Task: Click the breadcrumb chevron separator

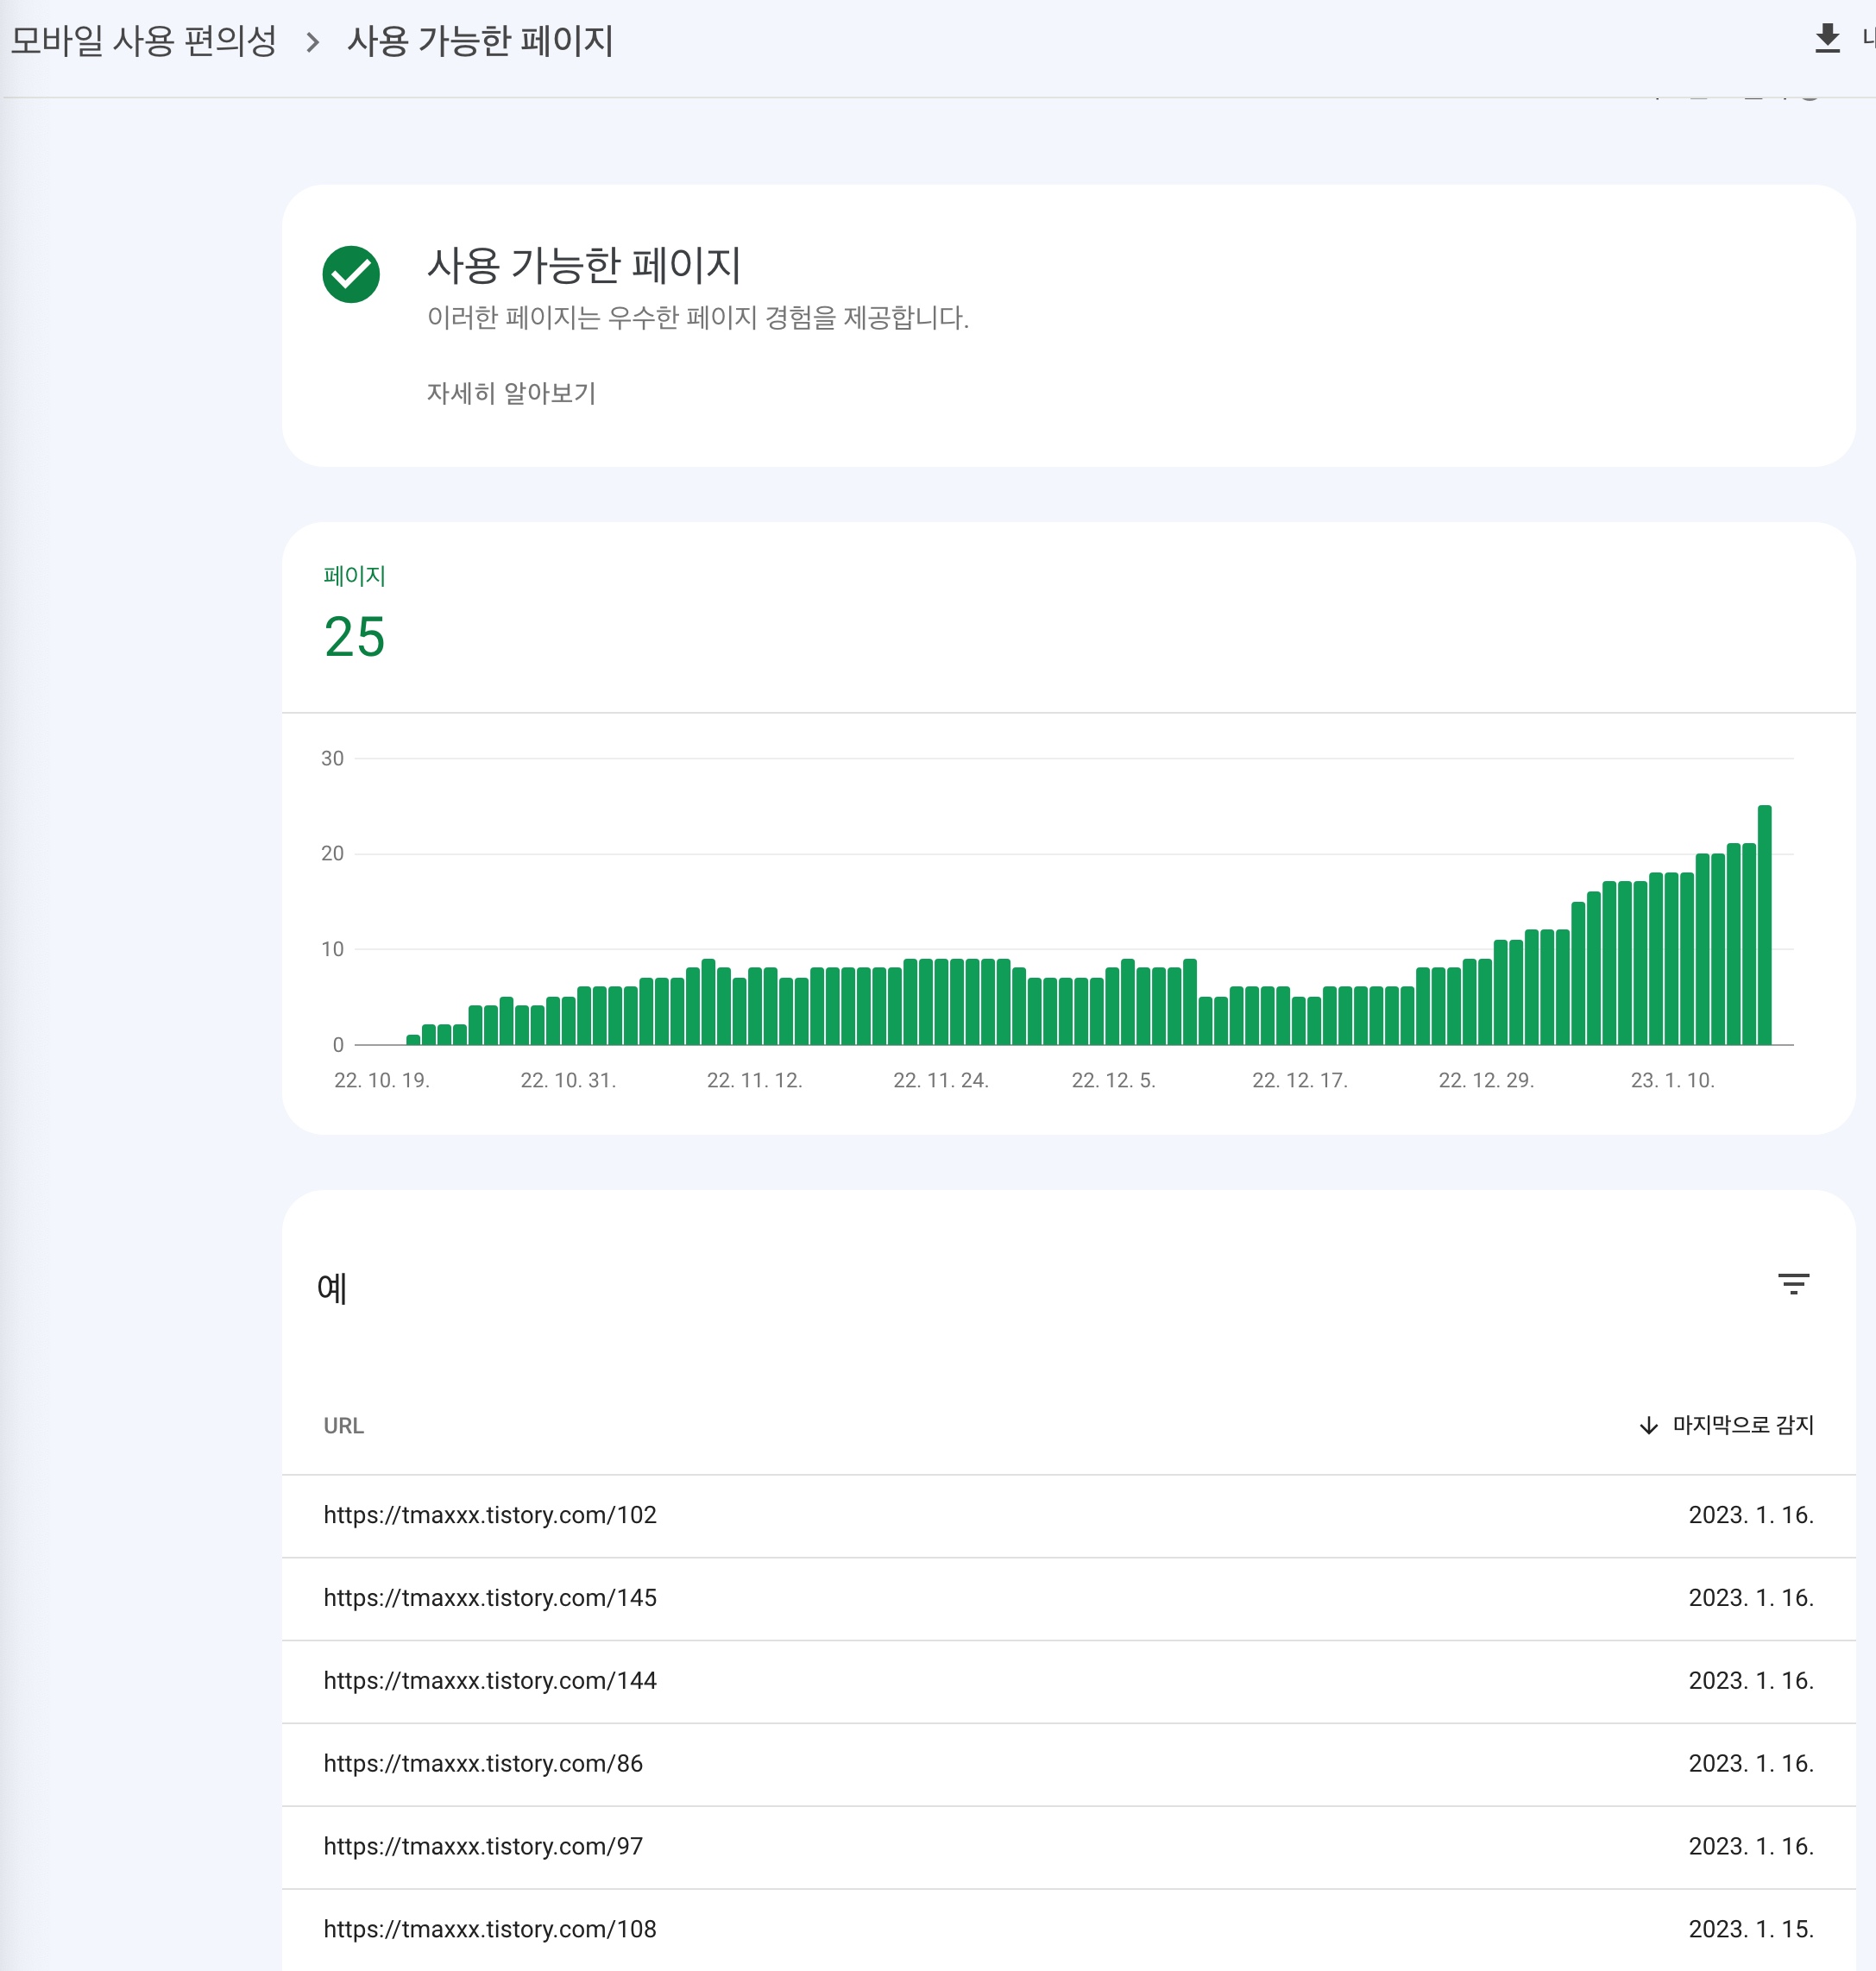Action: coord(312,42)
